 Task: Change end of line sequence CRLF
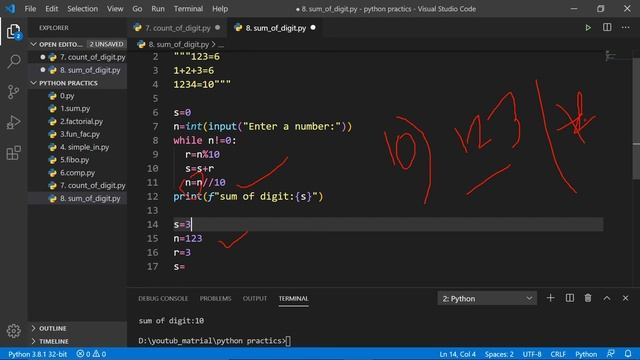point(558,354)
